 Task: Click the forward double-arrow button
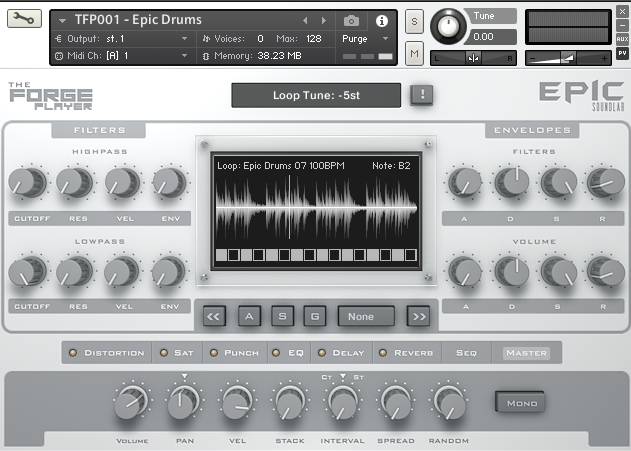419,316
